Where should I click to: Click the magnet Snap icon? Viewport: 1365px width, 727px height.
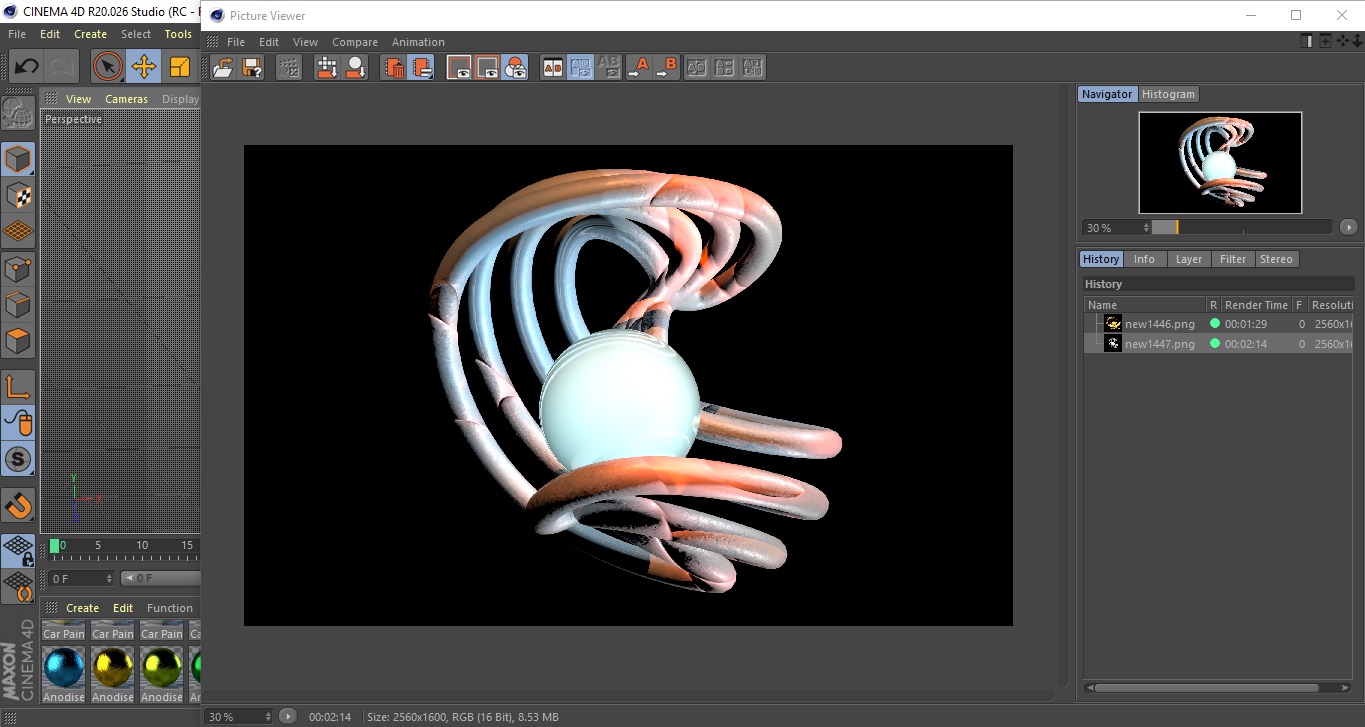(18, 505)
